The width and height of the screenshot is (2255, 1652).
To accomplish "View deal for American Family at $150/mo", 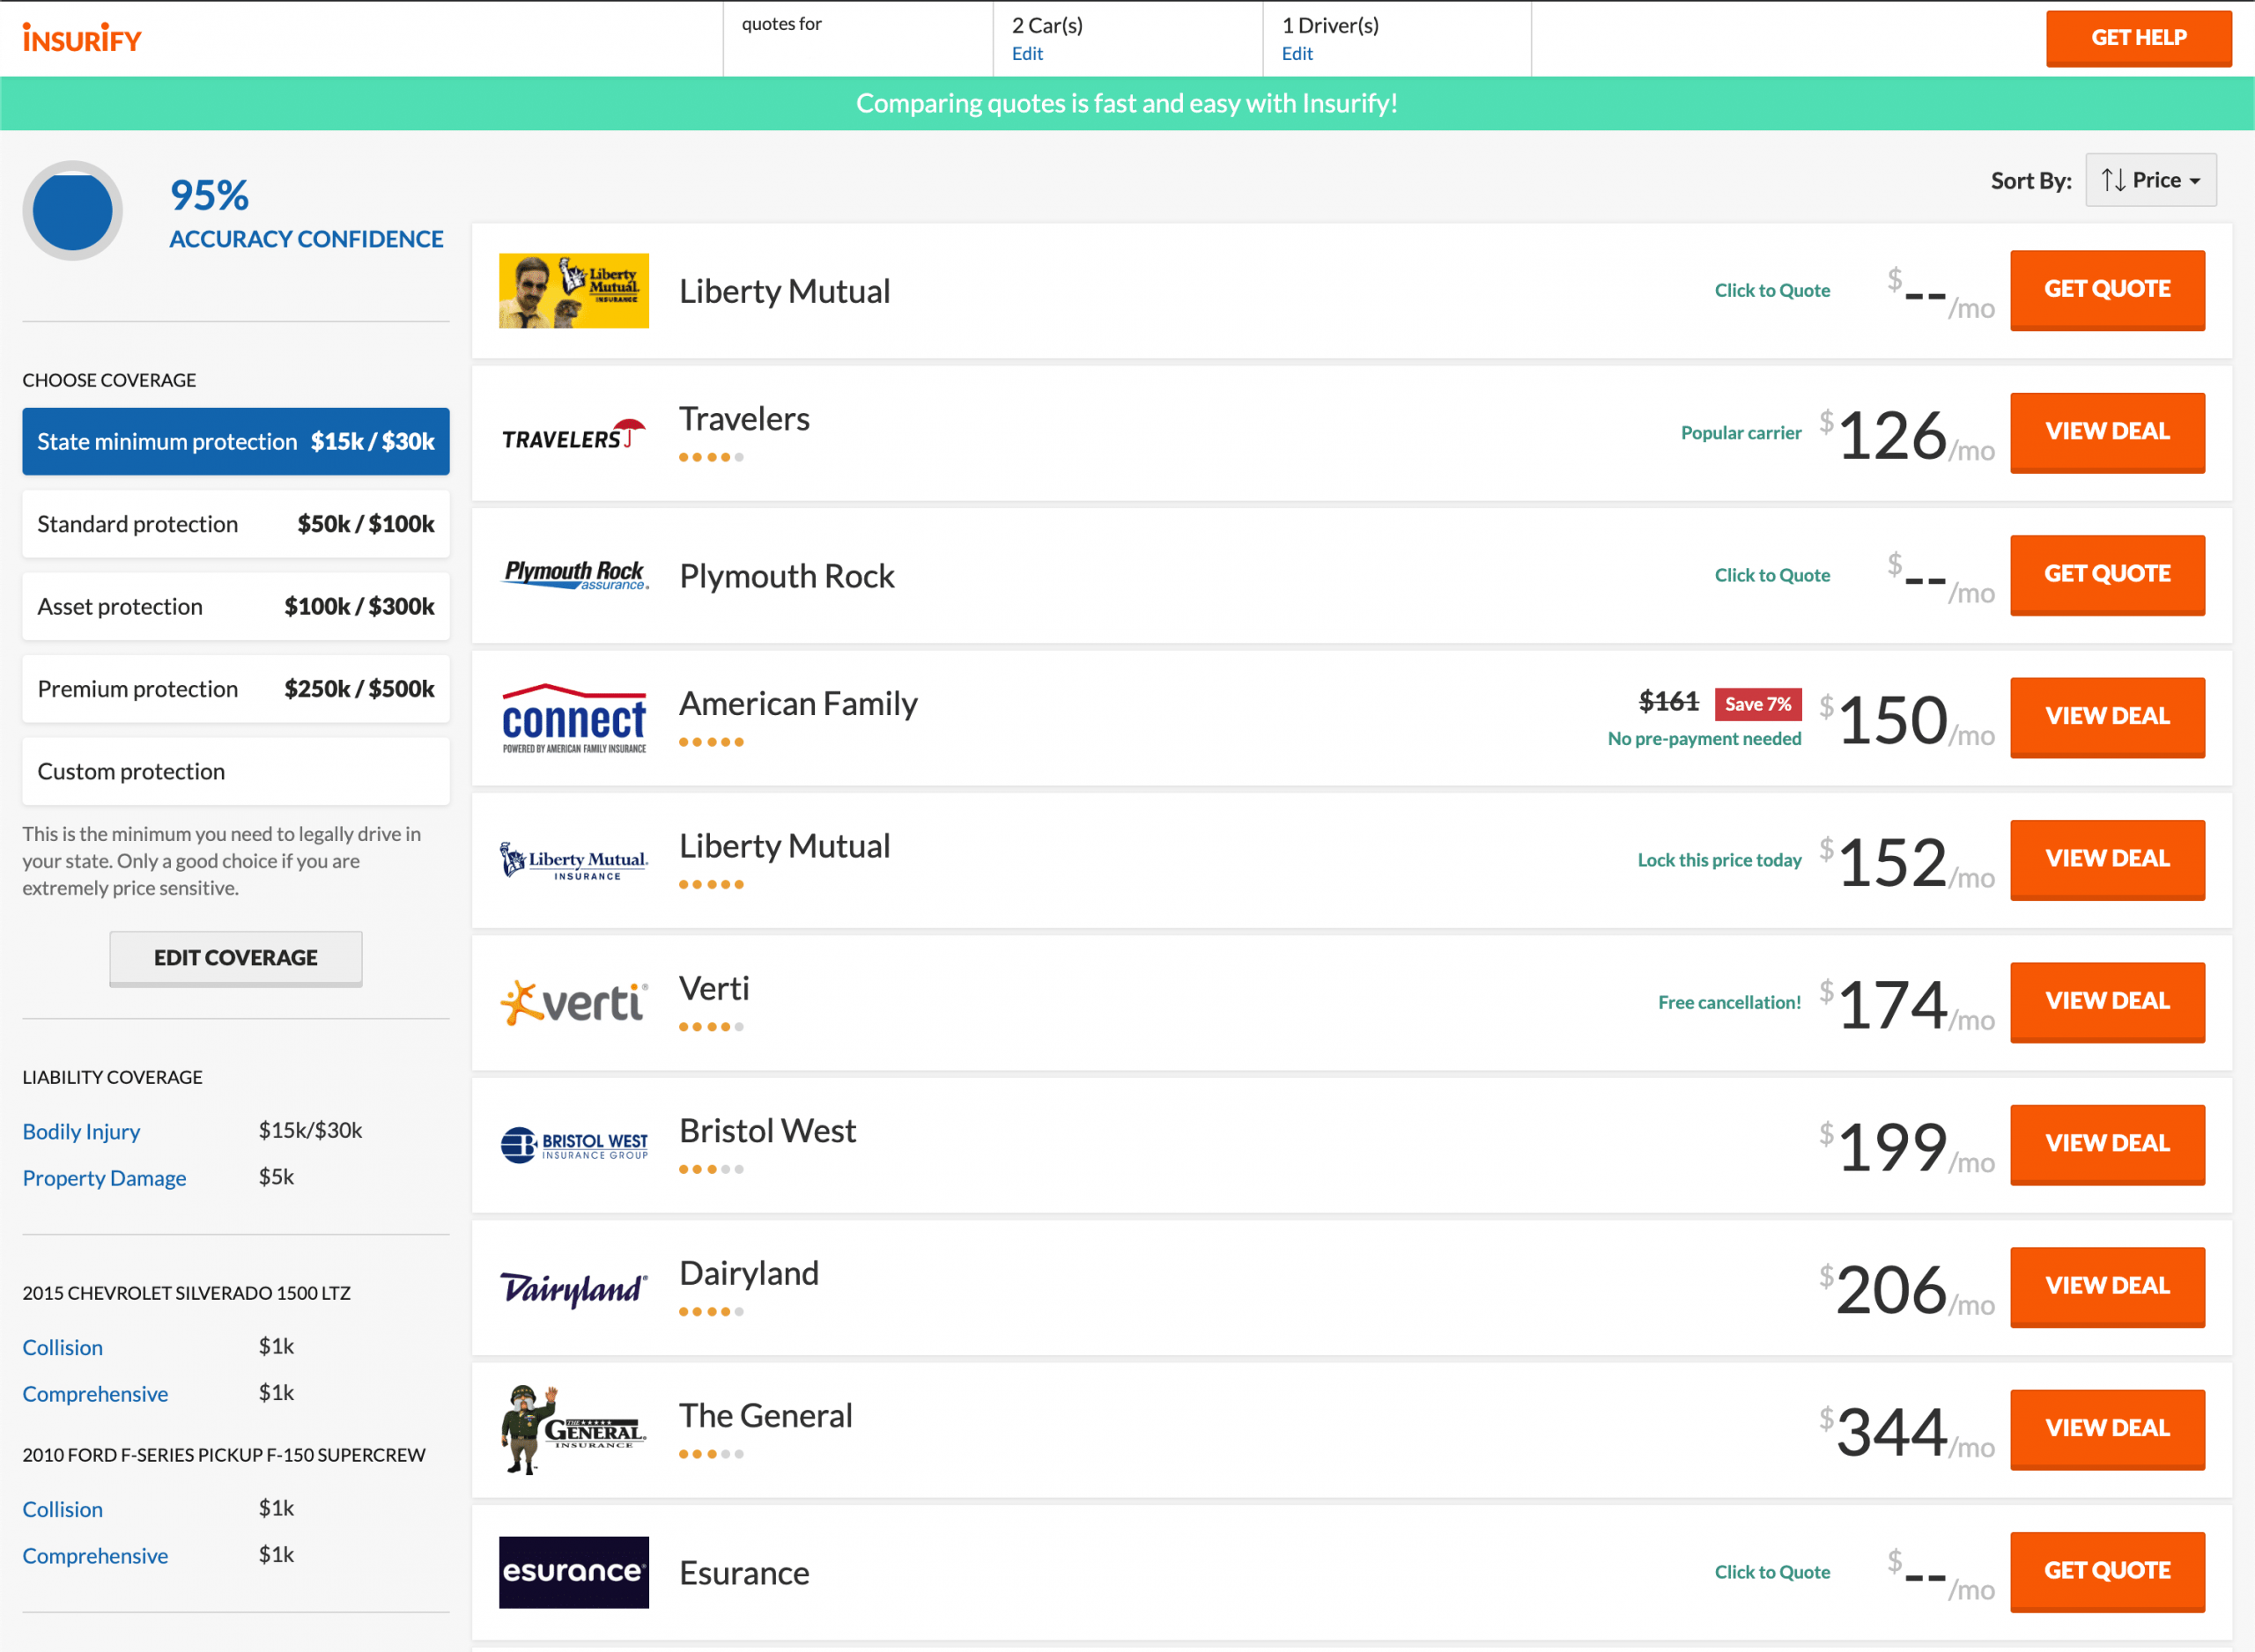I will (2108, 716).
